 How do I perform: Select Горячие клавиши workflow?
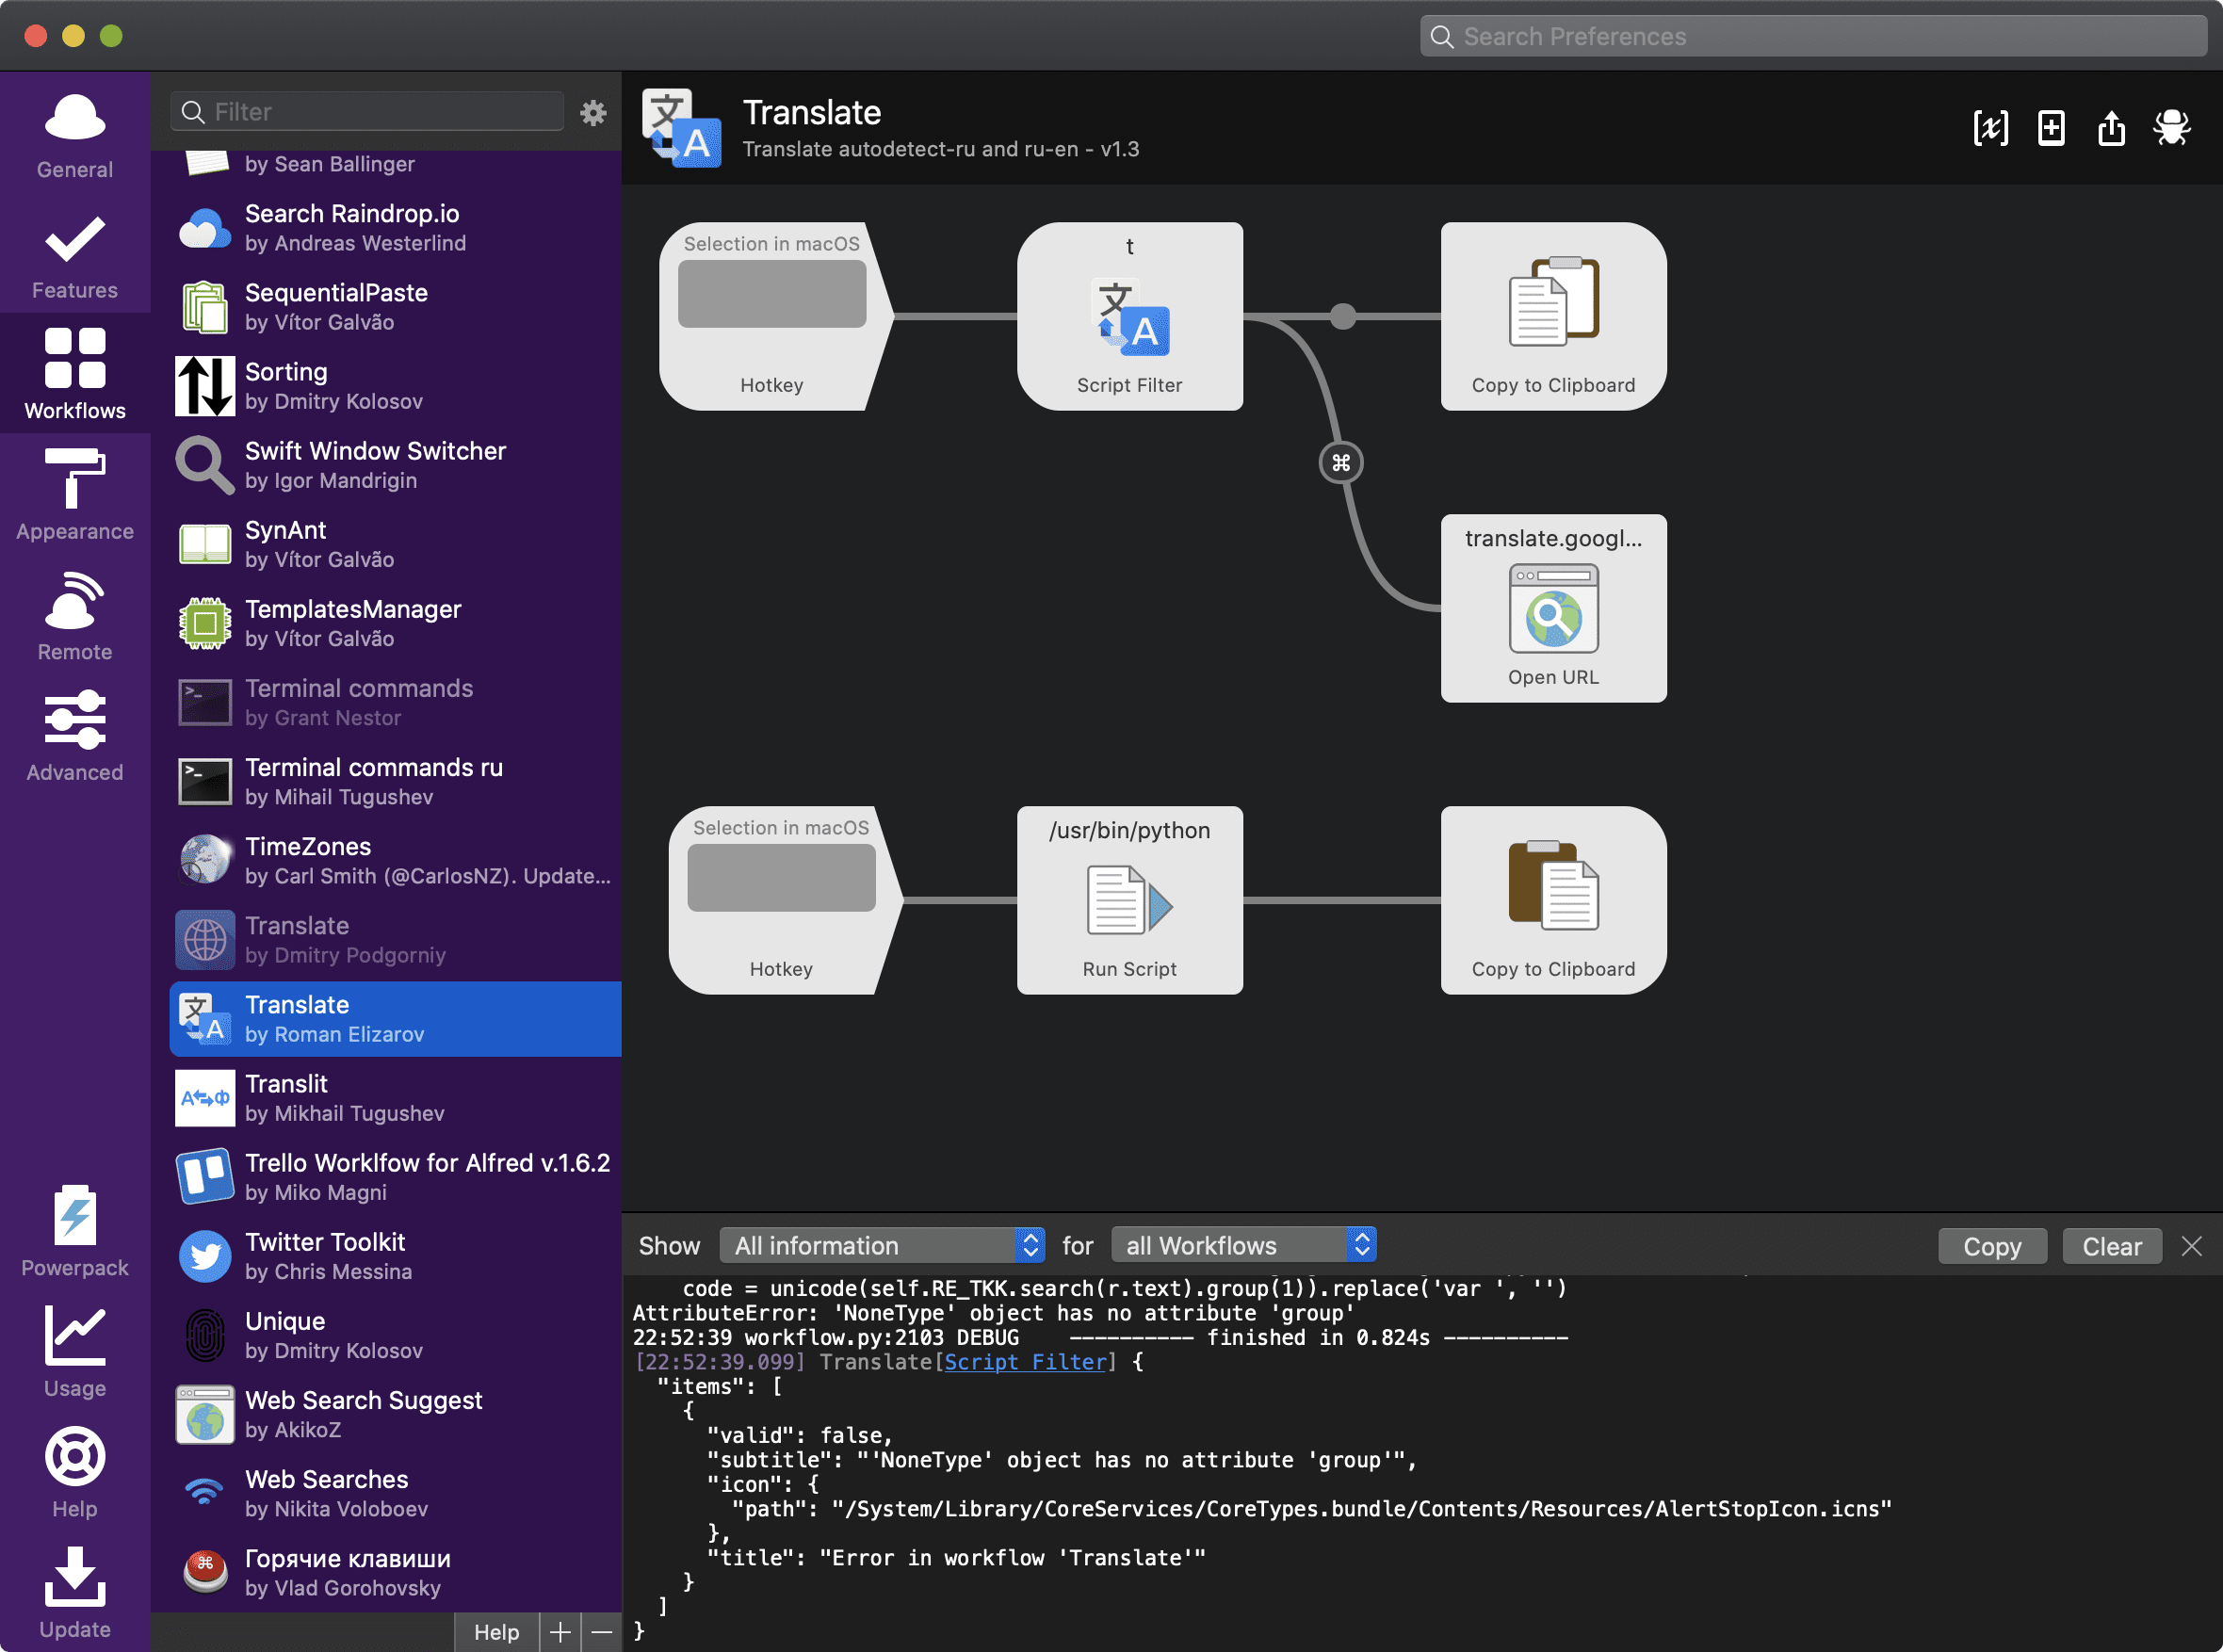pos(395,1572)
